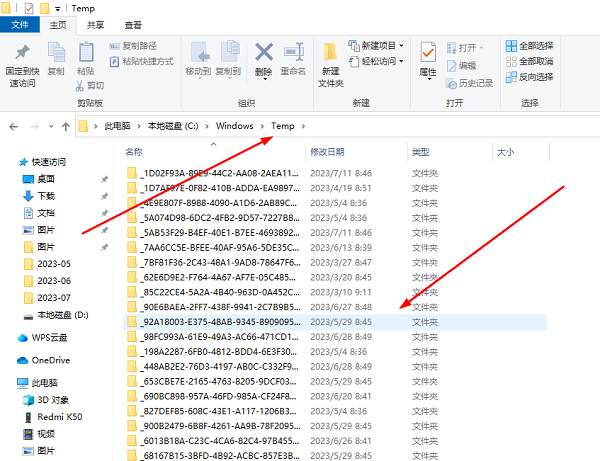Click the Cut (剪切) scissors icon
The image size is (600, 461).
[79, 85]
